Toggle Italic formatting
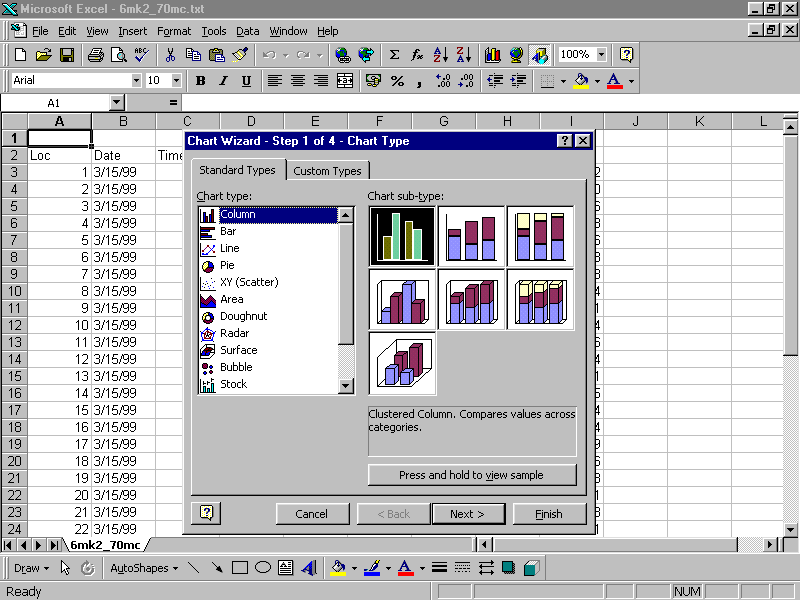 [x=223, y=81]
